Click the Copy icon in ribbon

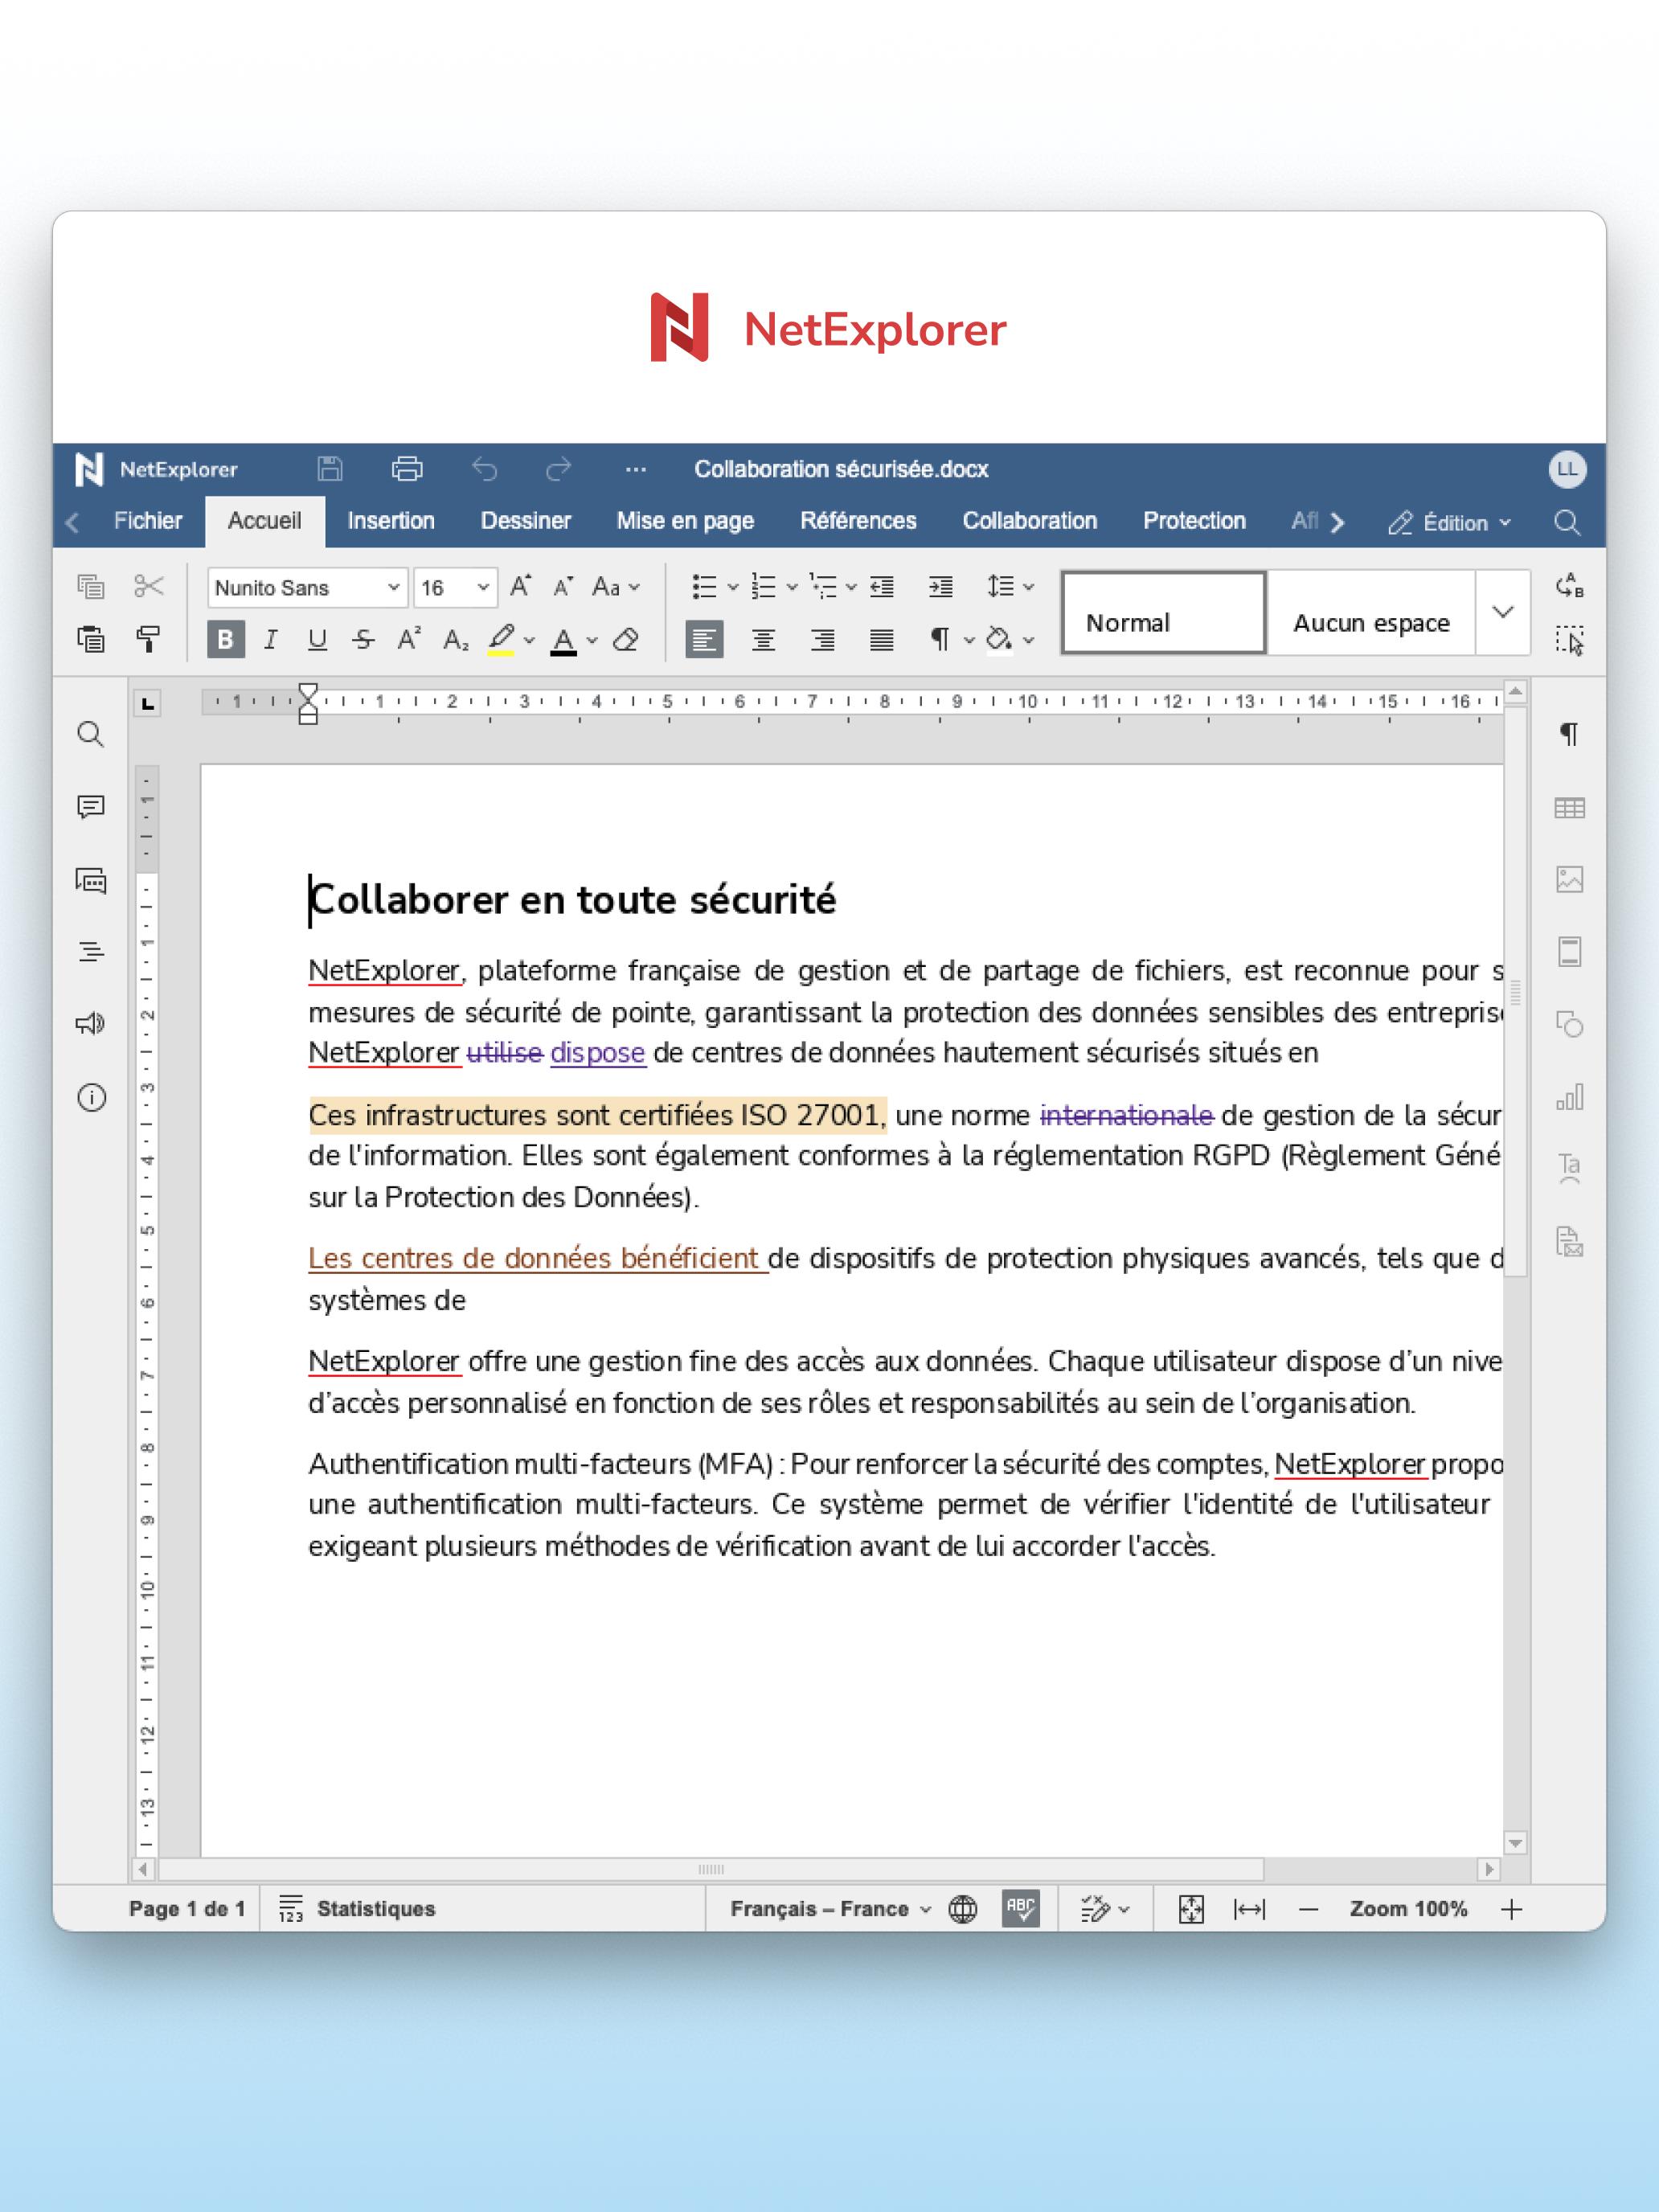[x=91, y=586]
